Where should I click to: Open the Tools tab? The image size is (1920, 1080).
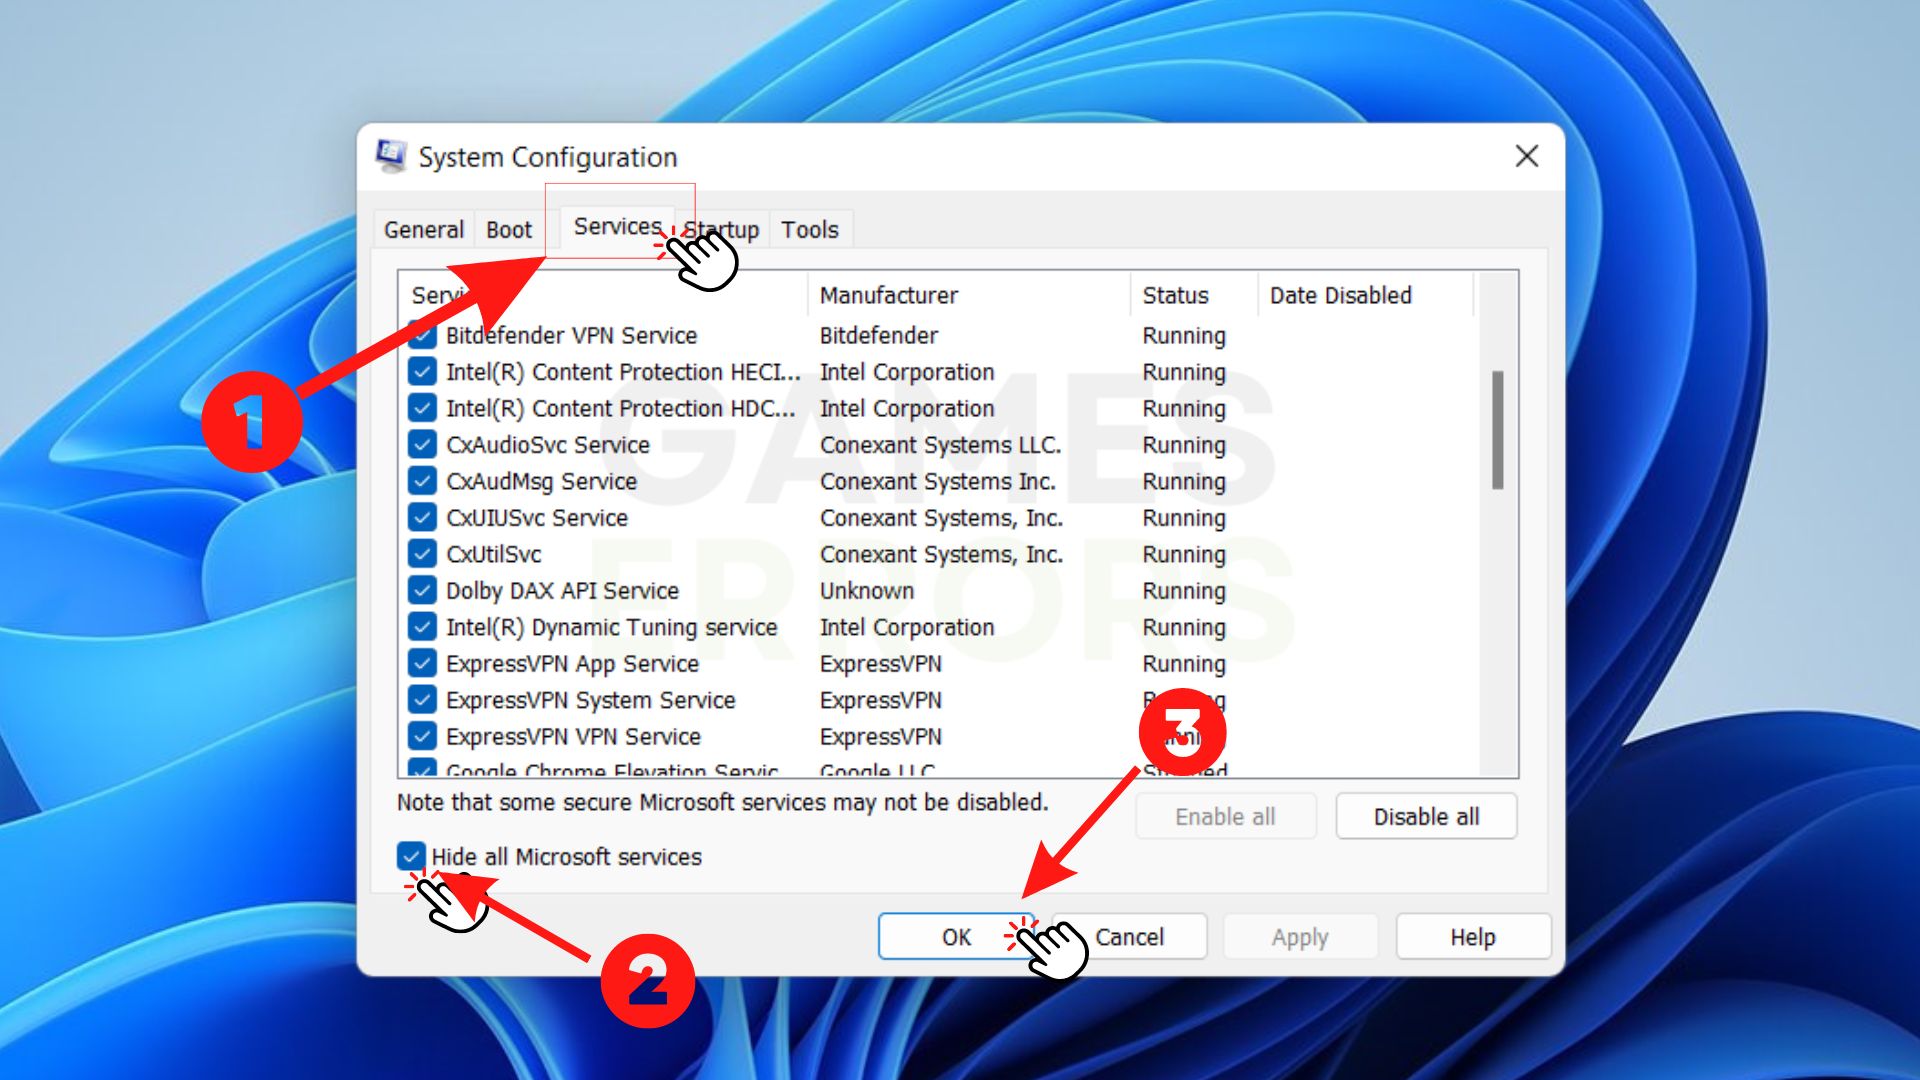(810, 230)
